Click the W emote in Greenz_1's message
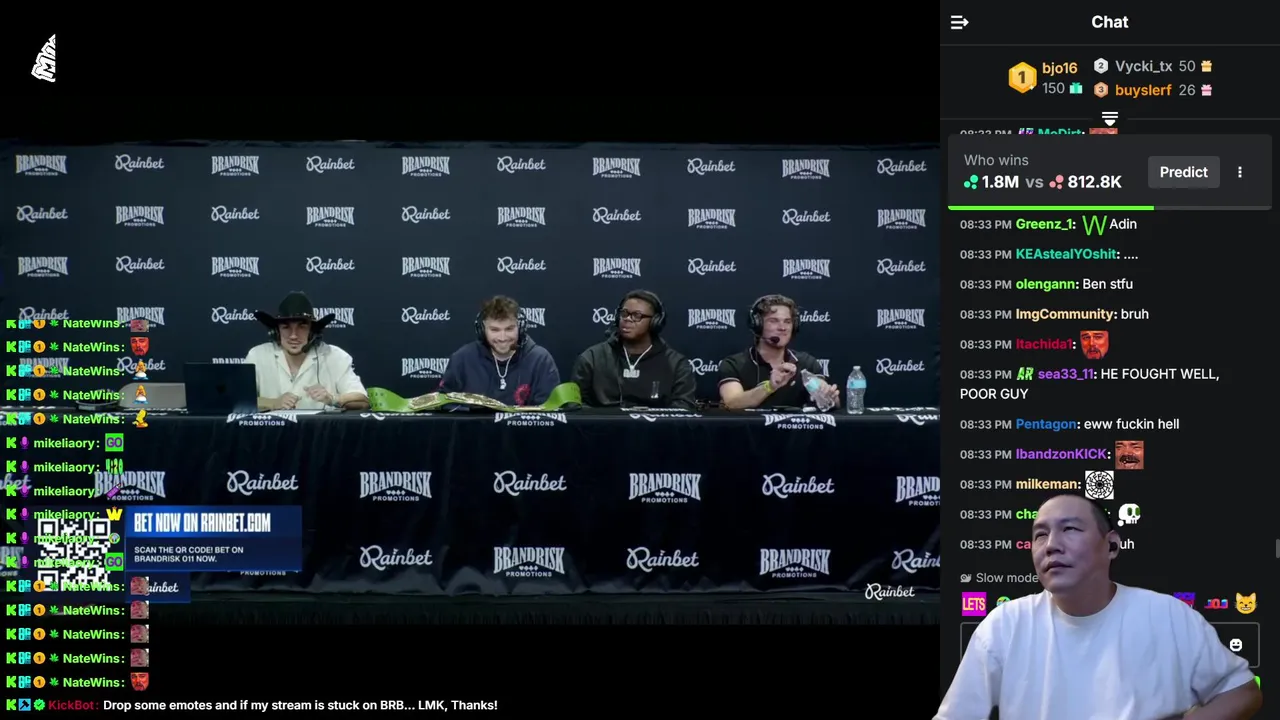The width and height of the screenshot is (1280, 720). click(x=1094, y=224)
